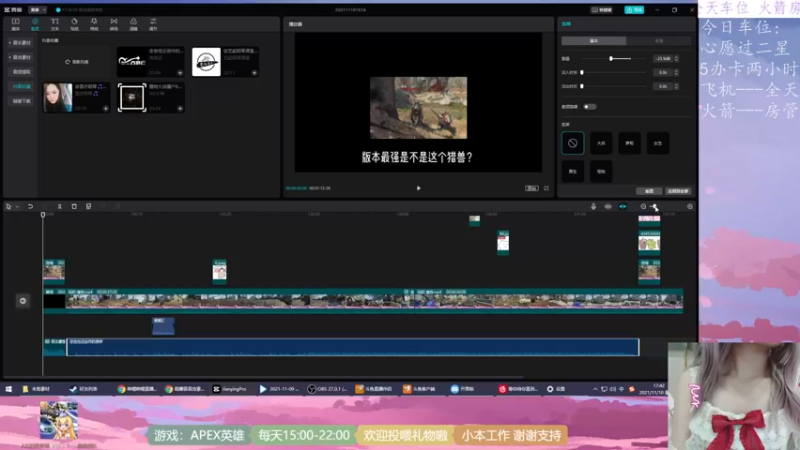Select 抖音收藏 in the left sidebar
Screen dimensions: 800x450
pos(21,86)
